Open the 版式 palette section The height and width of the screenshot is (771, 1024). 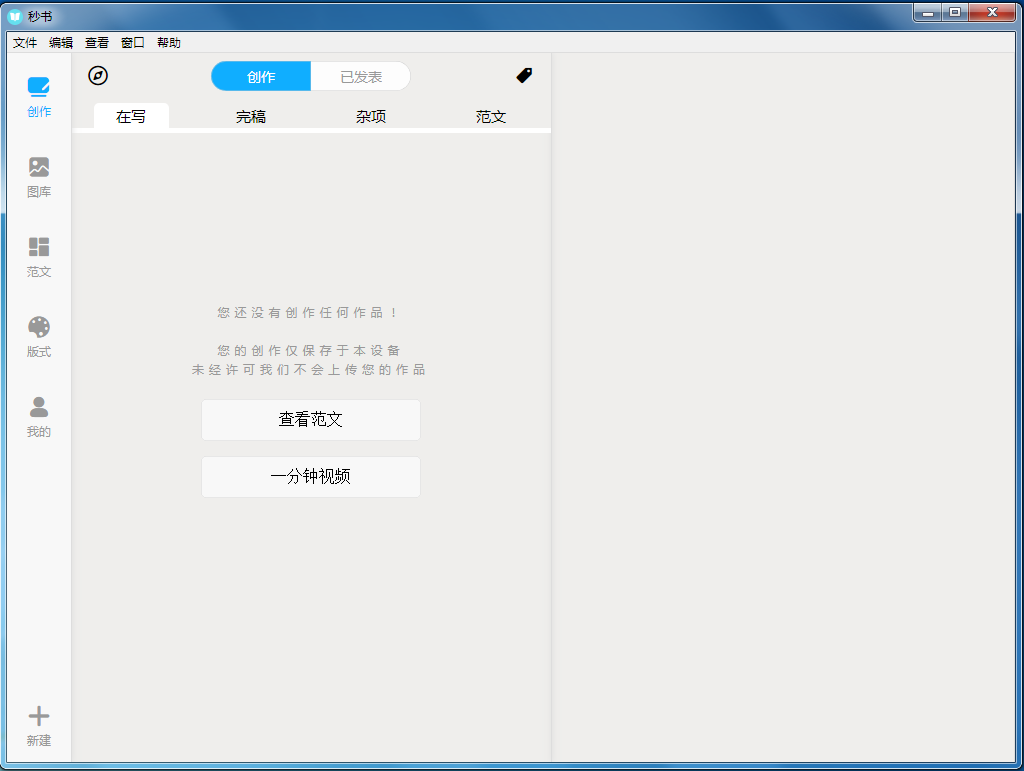pyautogui.click(x=39, y=338)
